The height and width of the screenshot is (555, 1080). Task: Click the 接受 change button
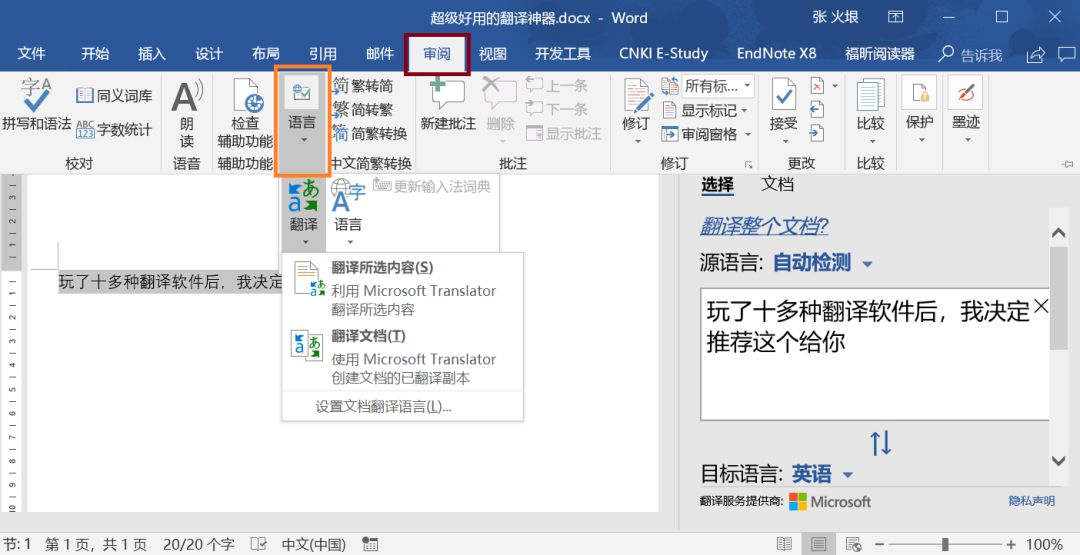784,112
